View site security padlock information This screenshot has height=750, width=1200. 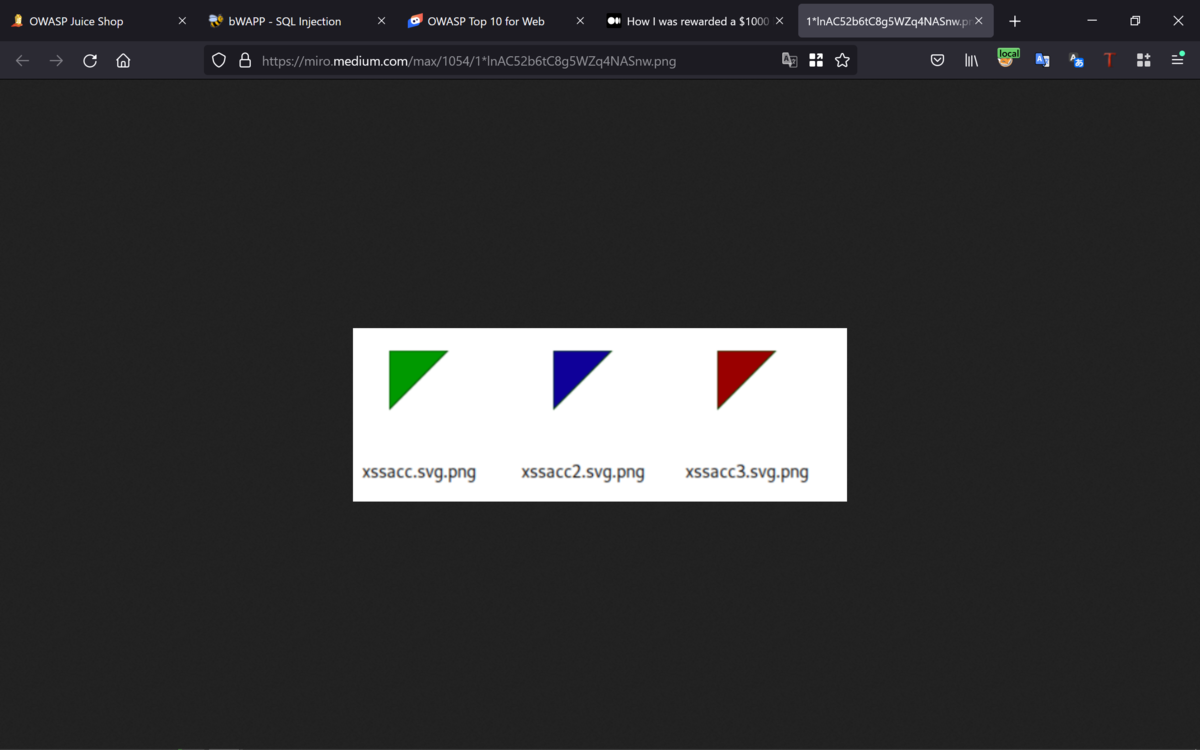click(245, 61)
